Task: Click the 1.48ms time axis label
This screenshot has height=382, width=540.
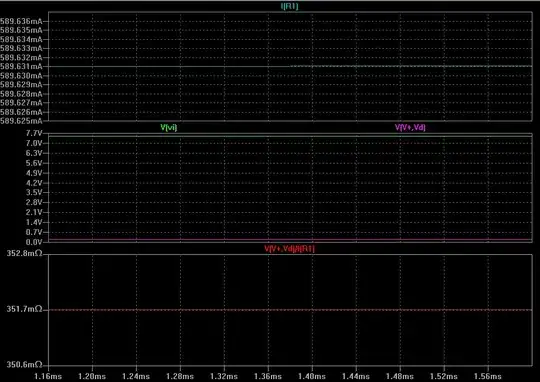Action: coord(400,376)
